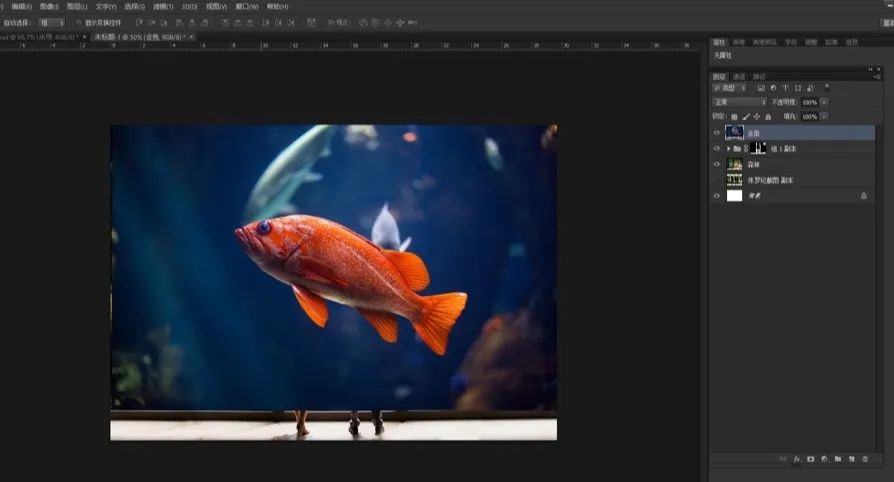The height and width of the screenshot is (482, 894).
Task: Open the 窗口(W) menu
Action: tap(247, 7)
